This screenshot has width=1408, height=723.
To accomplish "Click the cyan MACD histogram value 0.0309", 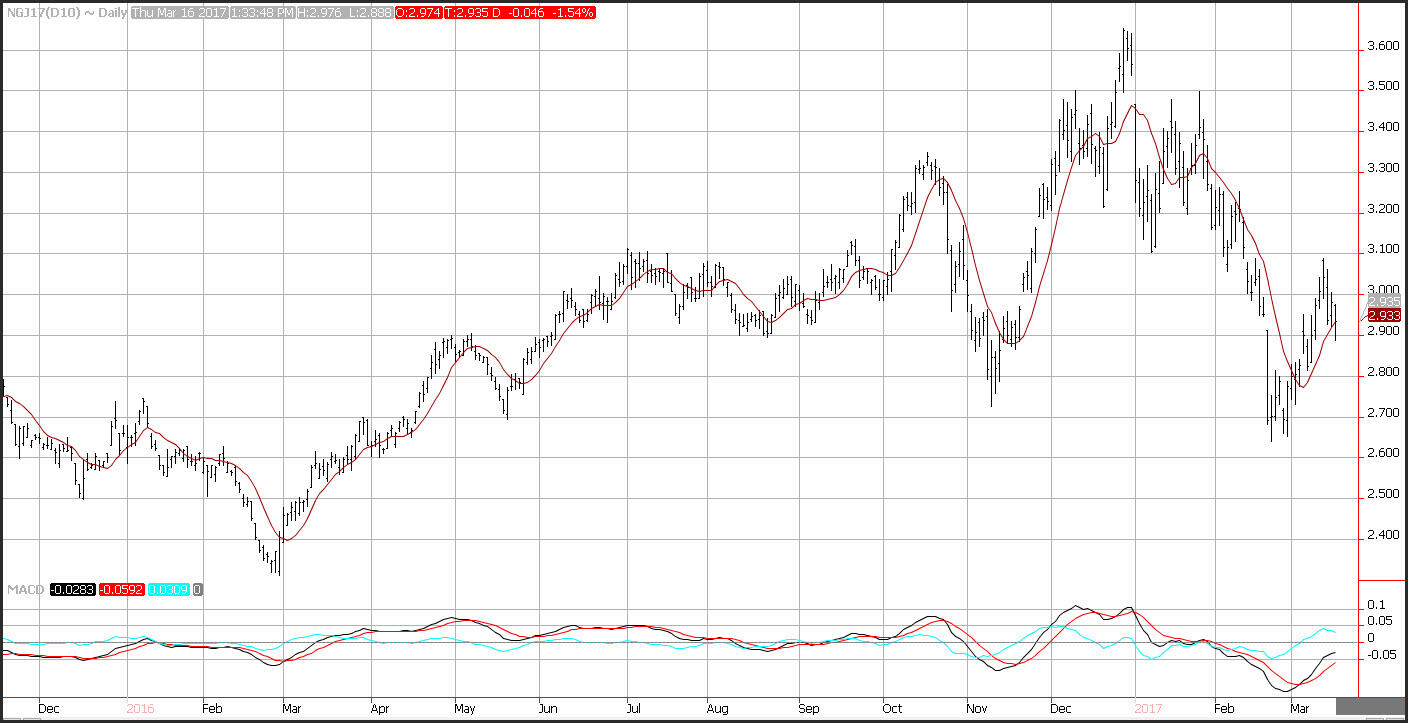I will [x=168, y=589].
